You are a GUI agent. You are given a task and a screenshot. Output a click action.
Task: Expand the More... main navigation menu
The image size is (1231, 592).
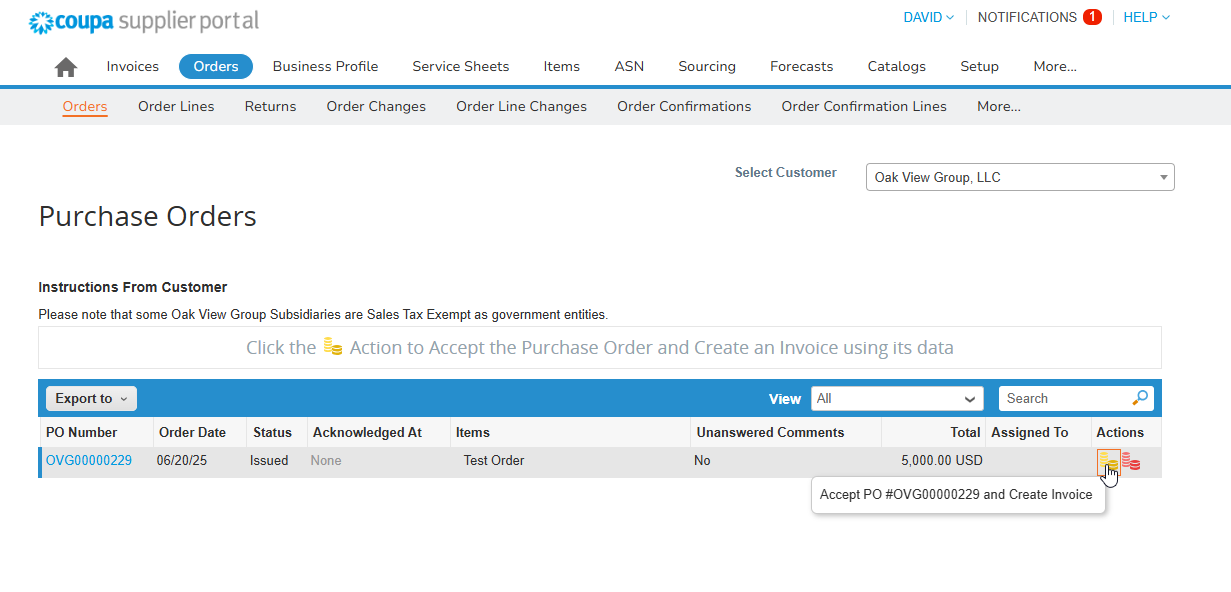click(x=1054, y=66)
